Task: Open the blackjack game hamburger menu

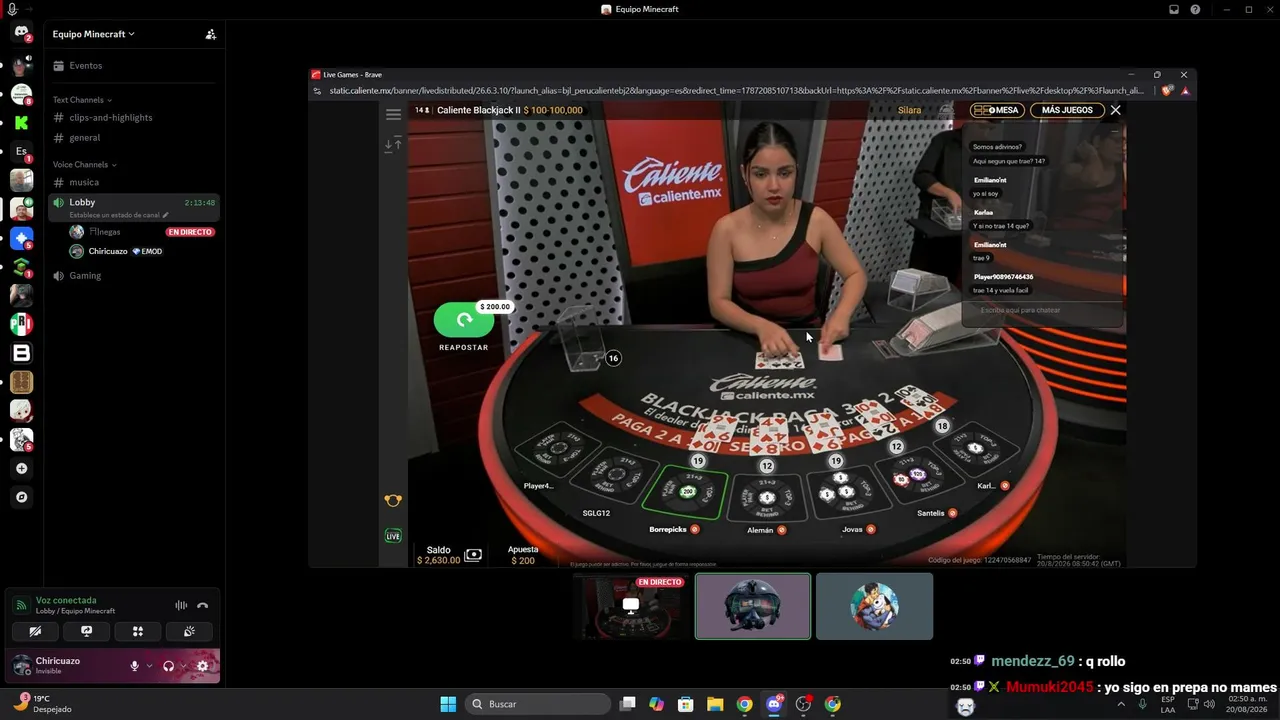Action: coord(393,114)
